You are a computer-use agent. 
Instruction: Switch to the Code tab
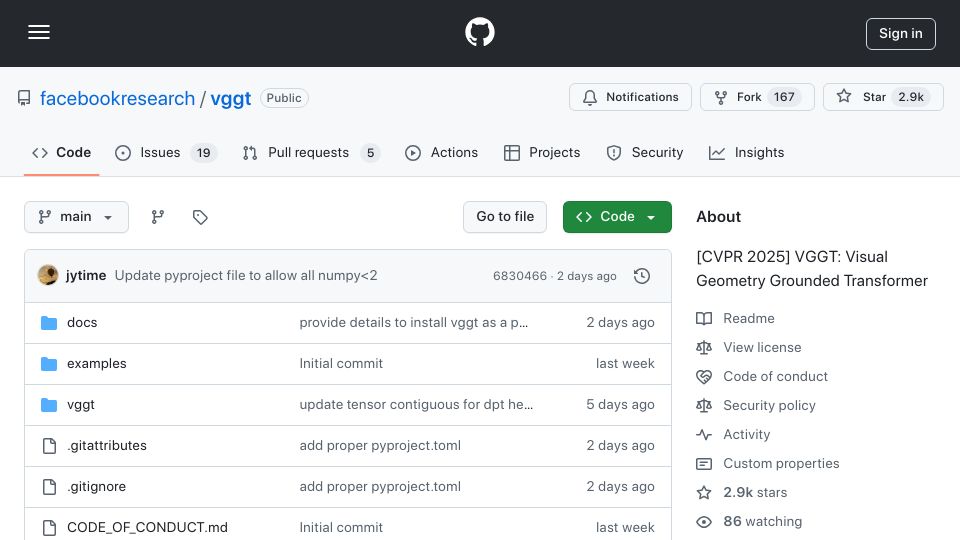(x=61, y=152)
